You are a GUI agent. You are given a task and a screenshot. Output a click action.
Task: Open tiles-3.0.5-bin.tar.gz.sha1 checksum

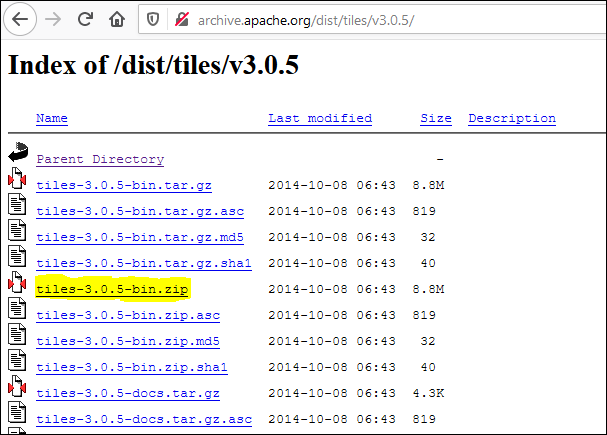144,263
